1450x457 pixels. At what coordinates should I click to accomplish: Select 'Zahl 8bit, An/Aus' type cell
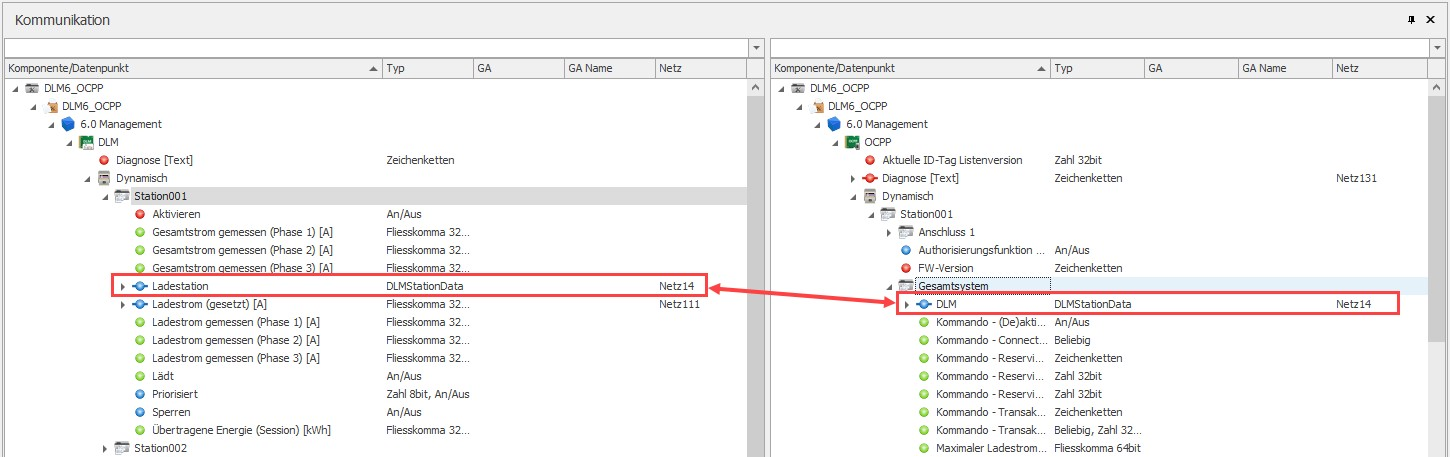(428, 394)
